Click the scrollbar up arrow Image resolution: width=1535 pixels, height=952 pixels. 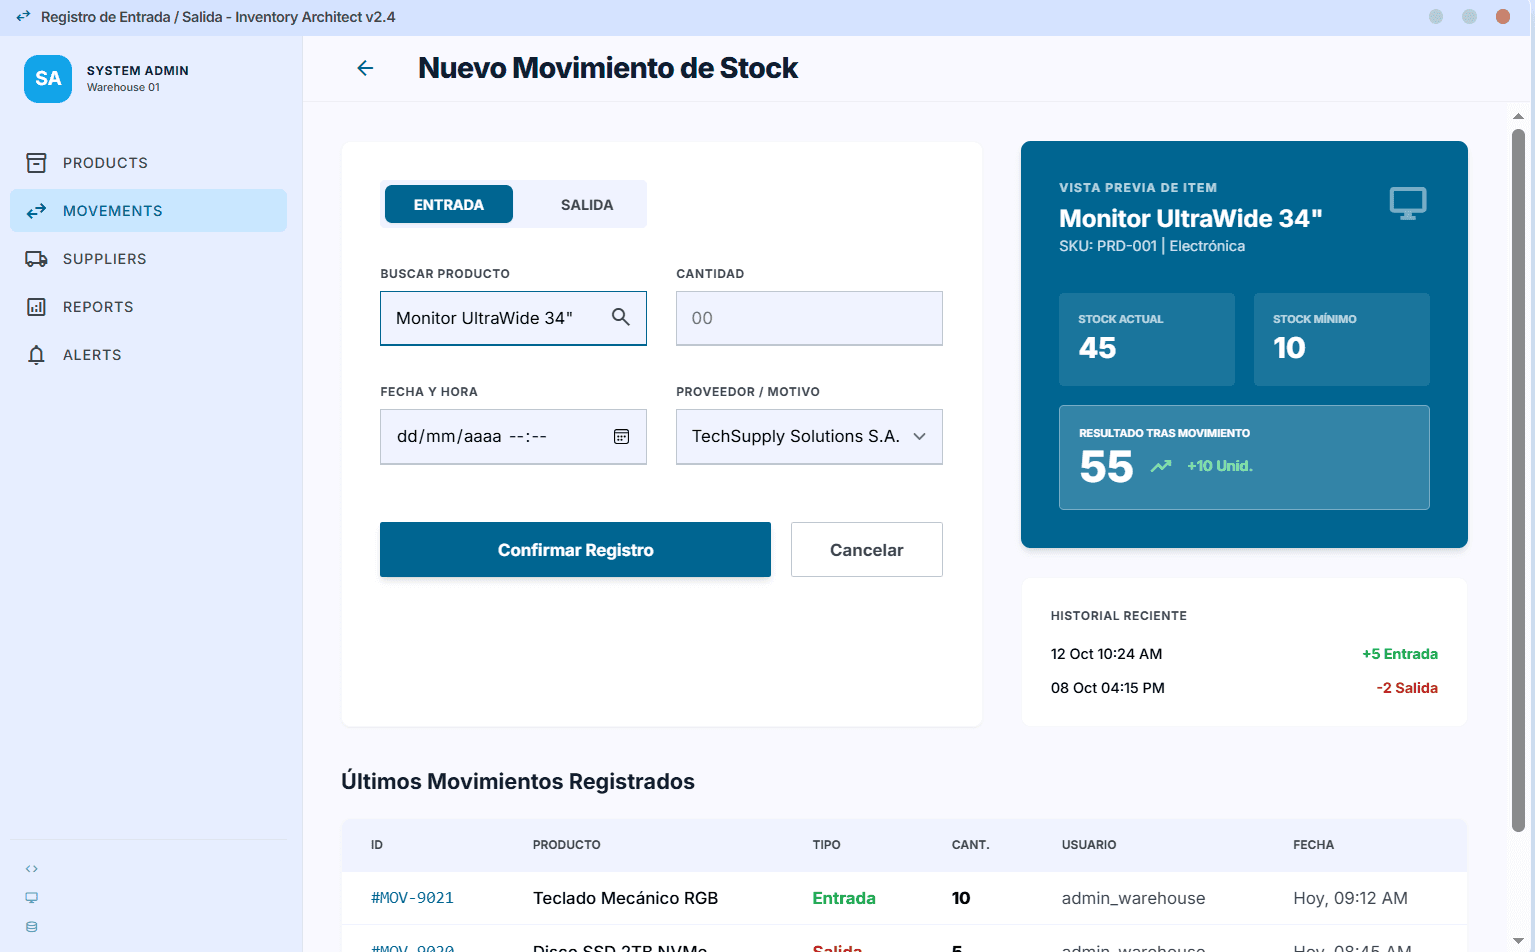point(1518,116)
